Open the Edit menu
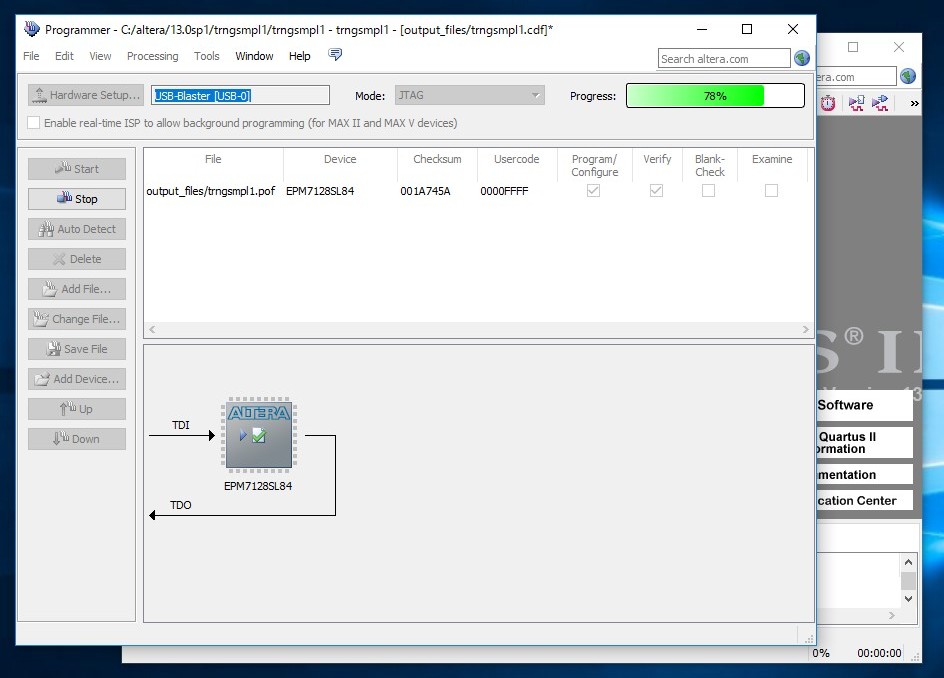The height and width of the screenshot is (678, 944). click(64, 56)
